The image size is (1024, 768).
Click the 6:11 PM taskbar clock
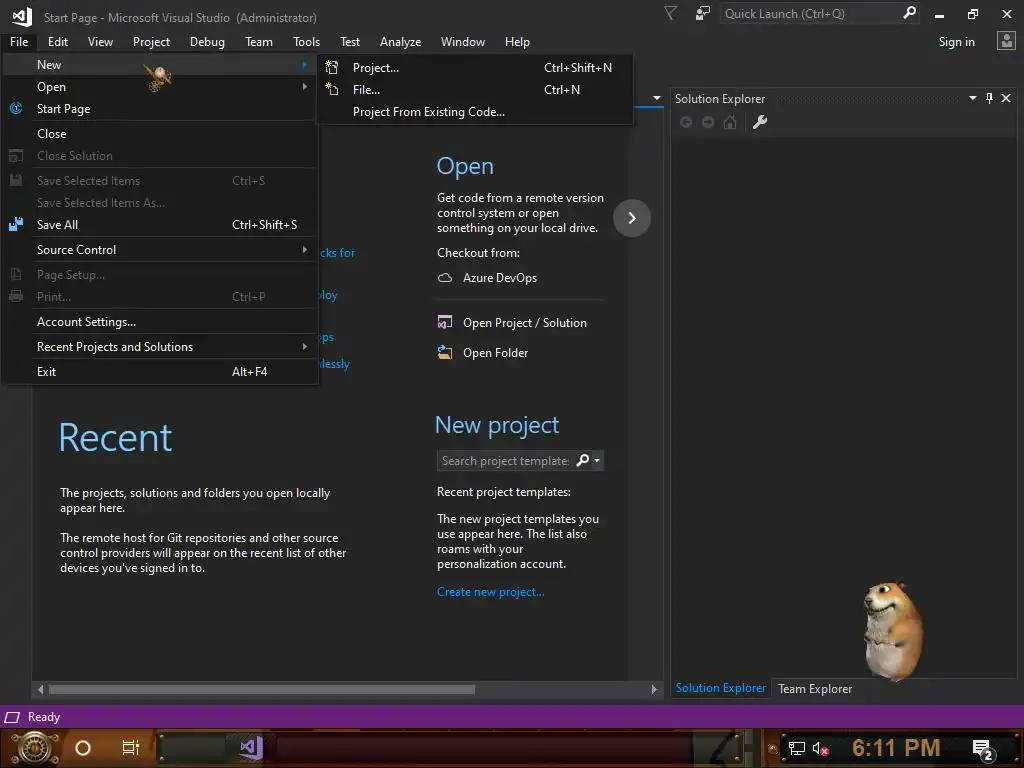point(895,748)
